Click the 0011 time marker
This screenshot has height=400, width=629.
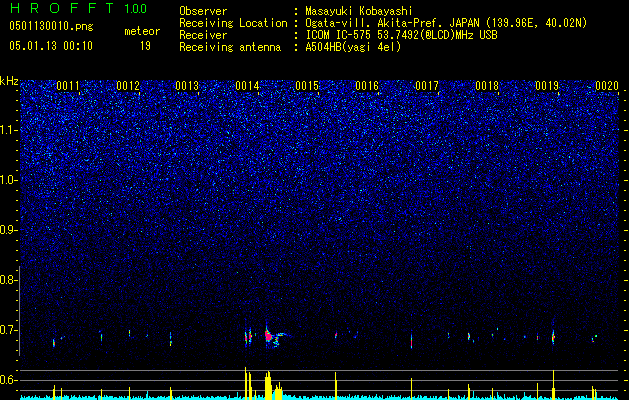pos(67,85)
